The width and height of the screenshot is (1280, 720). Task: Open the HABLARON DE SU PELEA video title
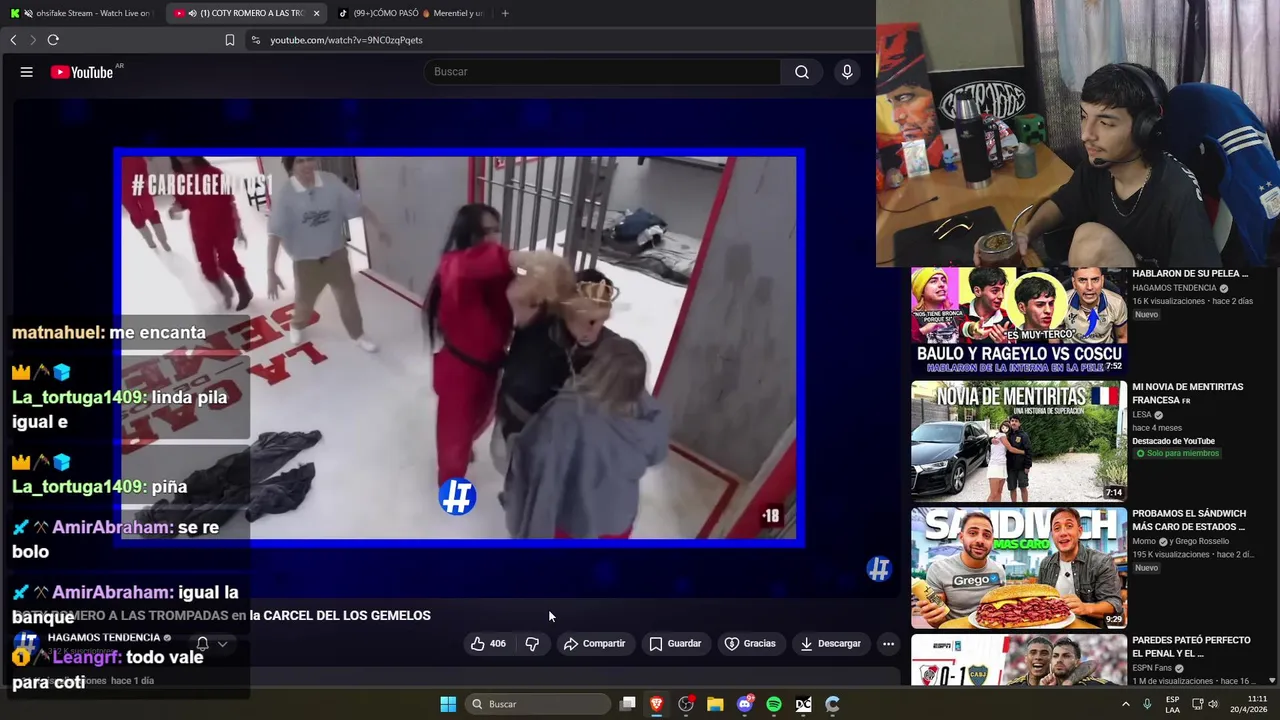click(x=1190, y=273)
